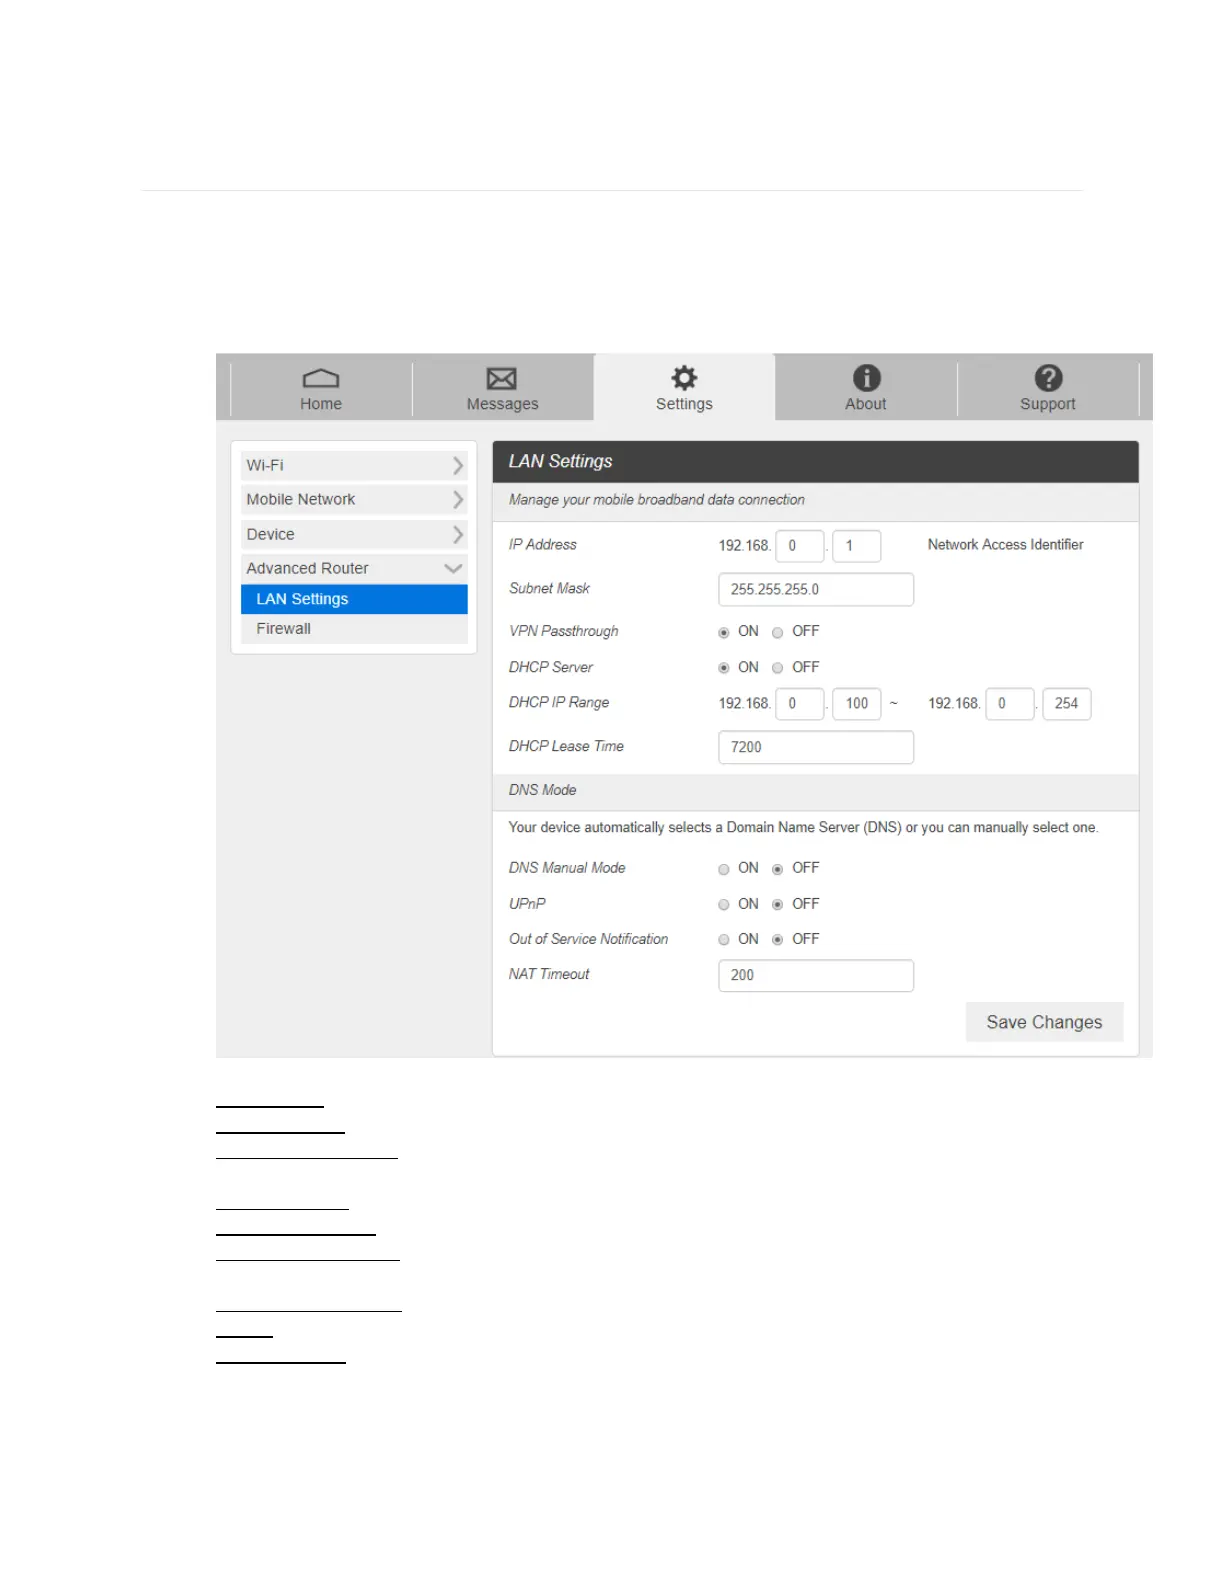The image size is (1224, 1584).
Task: Turn VPN Passthrough OFF
Action: [777, 632]
